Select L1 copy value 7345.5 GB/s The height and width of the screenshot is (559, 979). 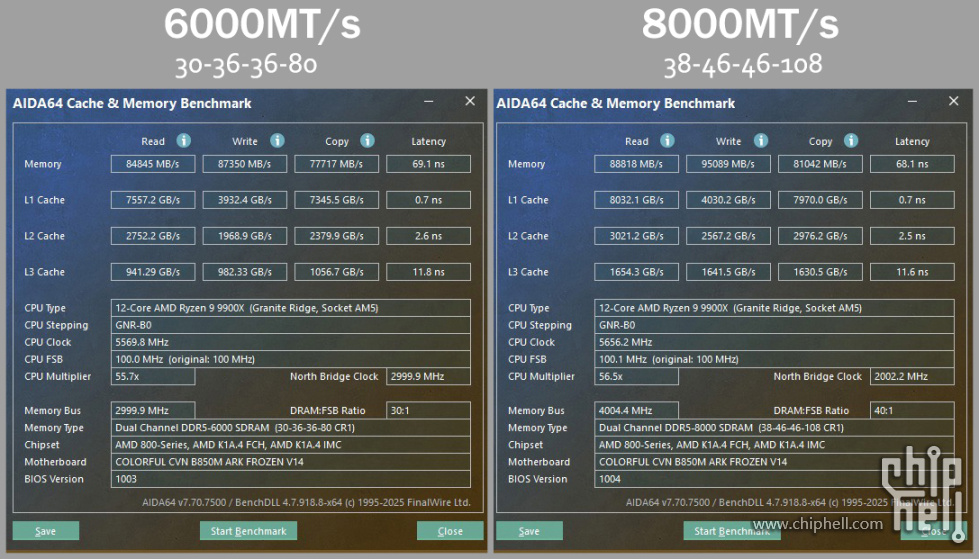[x=337, y=200]
